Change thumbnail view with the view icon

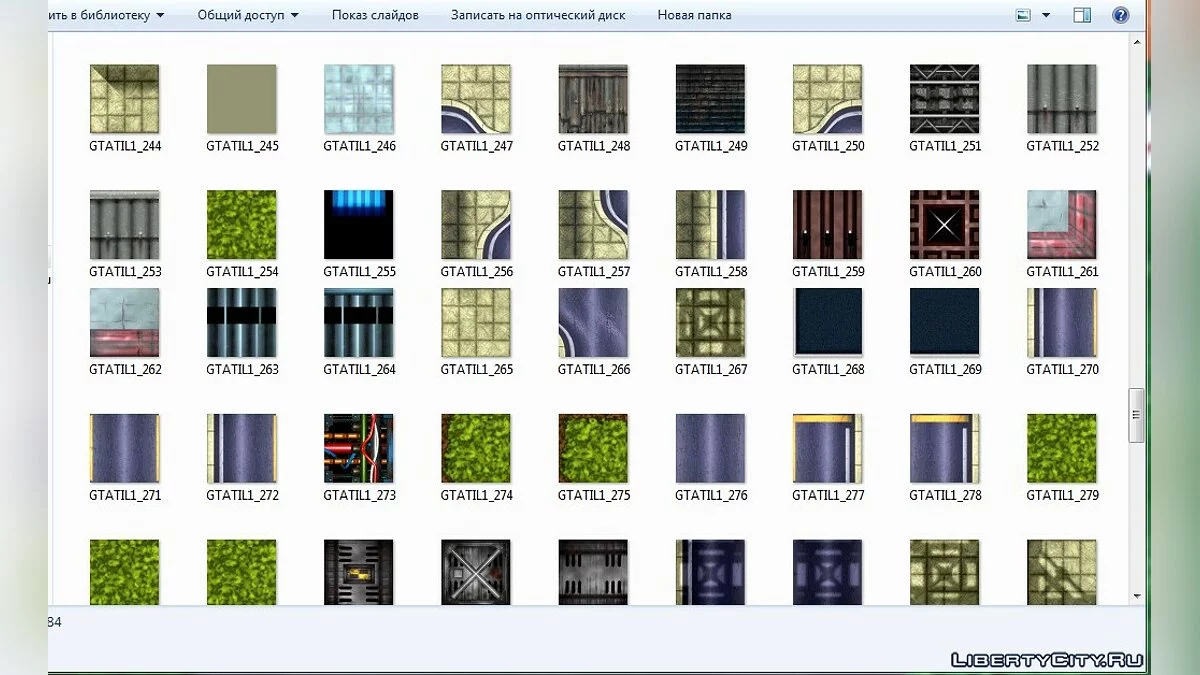coord(1023,15)
